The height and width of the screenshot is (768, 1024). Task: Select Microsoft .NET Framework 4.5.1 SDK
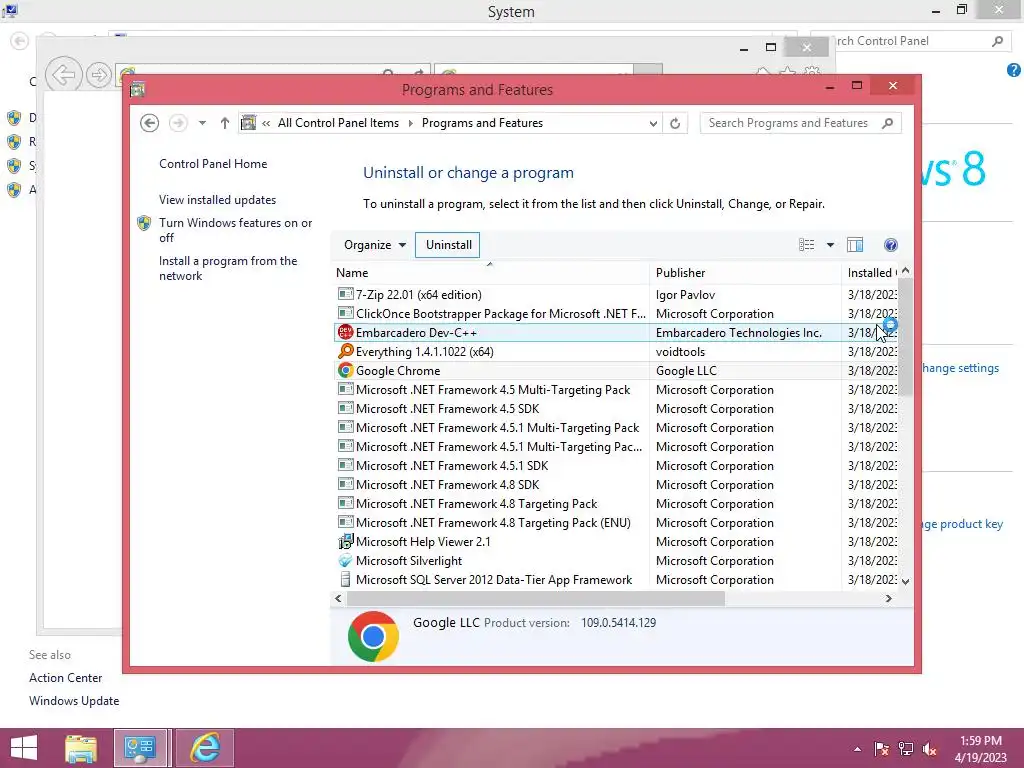click(x=615, y=466)
